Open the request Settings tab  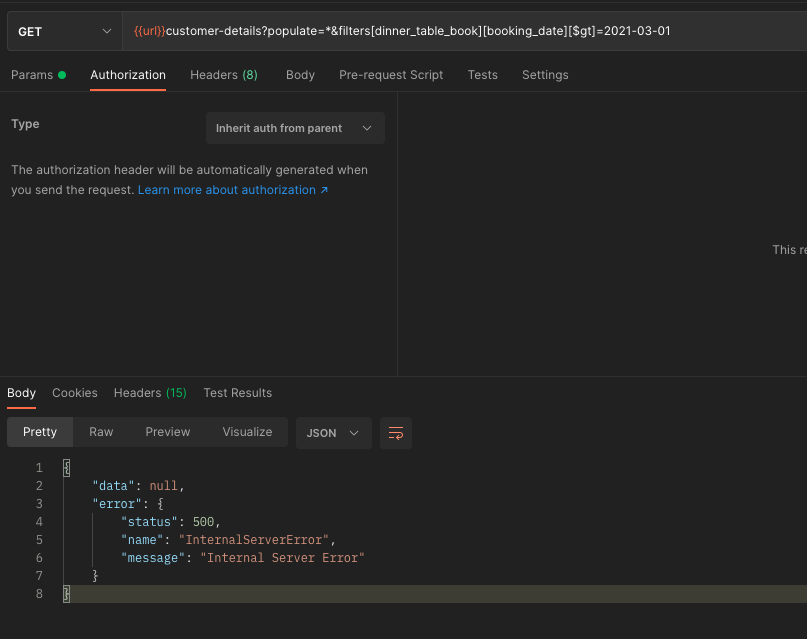click(x=545, y=75)
